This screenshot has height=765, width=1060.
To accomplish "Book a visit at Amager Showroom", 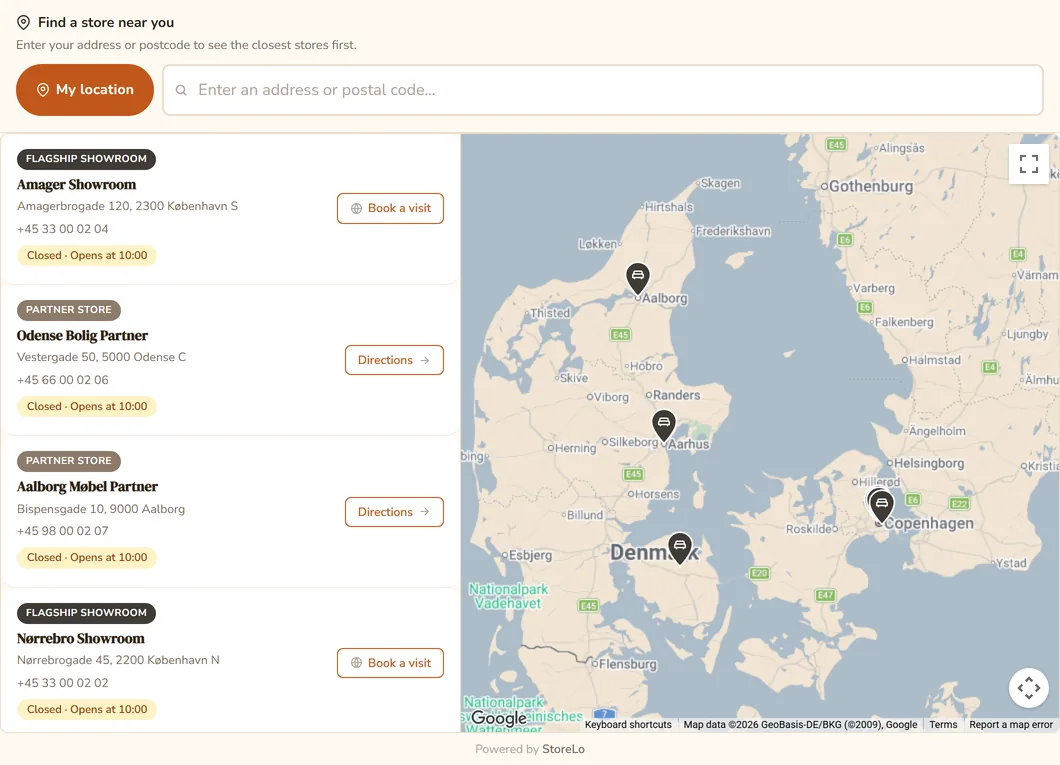I will 390,208.
